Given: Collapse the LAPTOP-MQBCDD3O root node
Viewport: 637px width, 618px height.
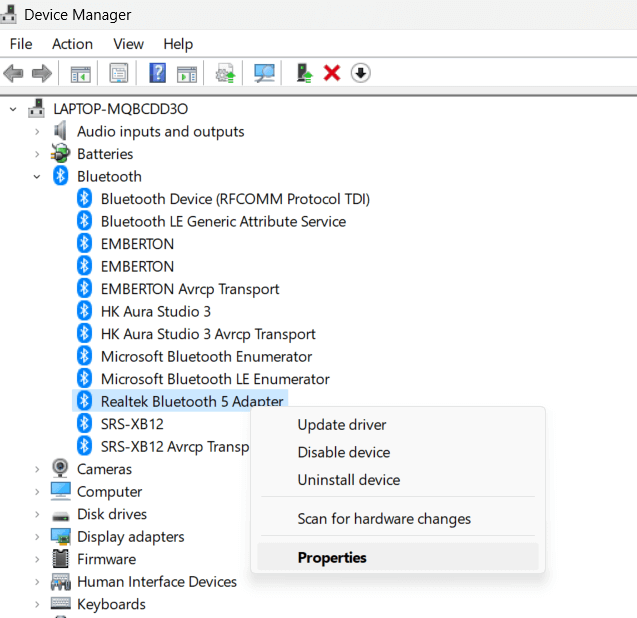Looking at the screenshot, I should pos(13,109).
